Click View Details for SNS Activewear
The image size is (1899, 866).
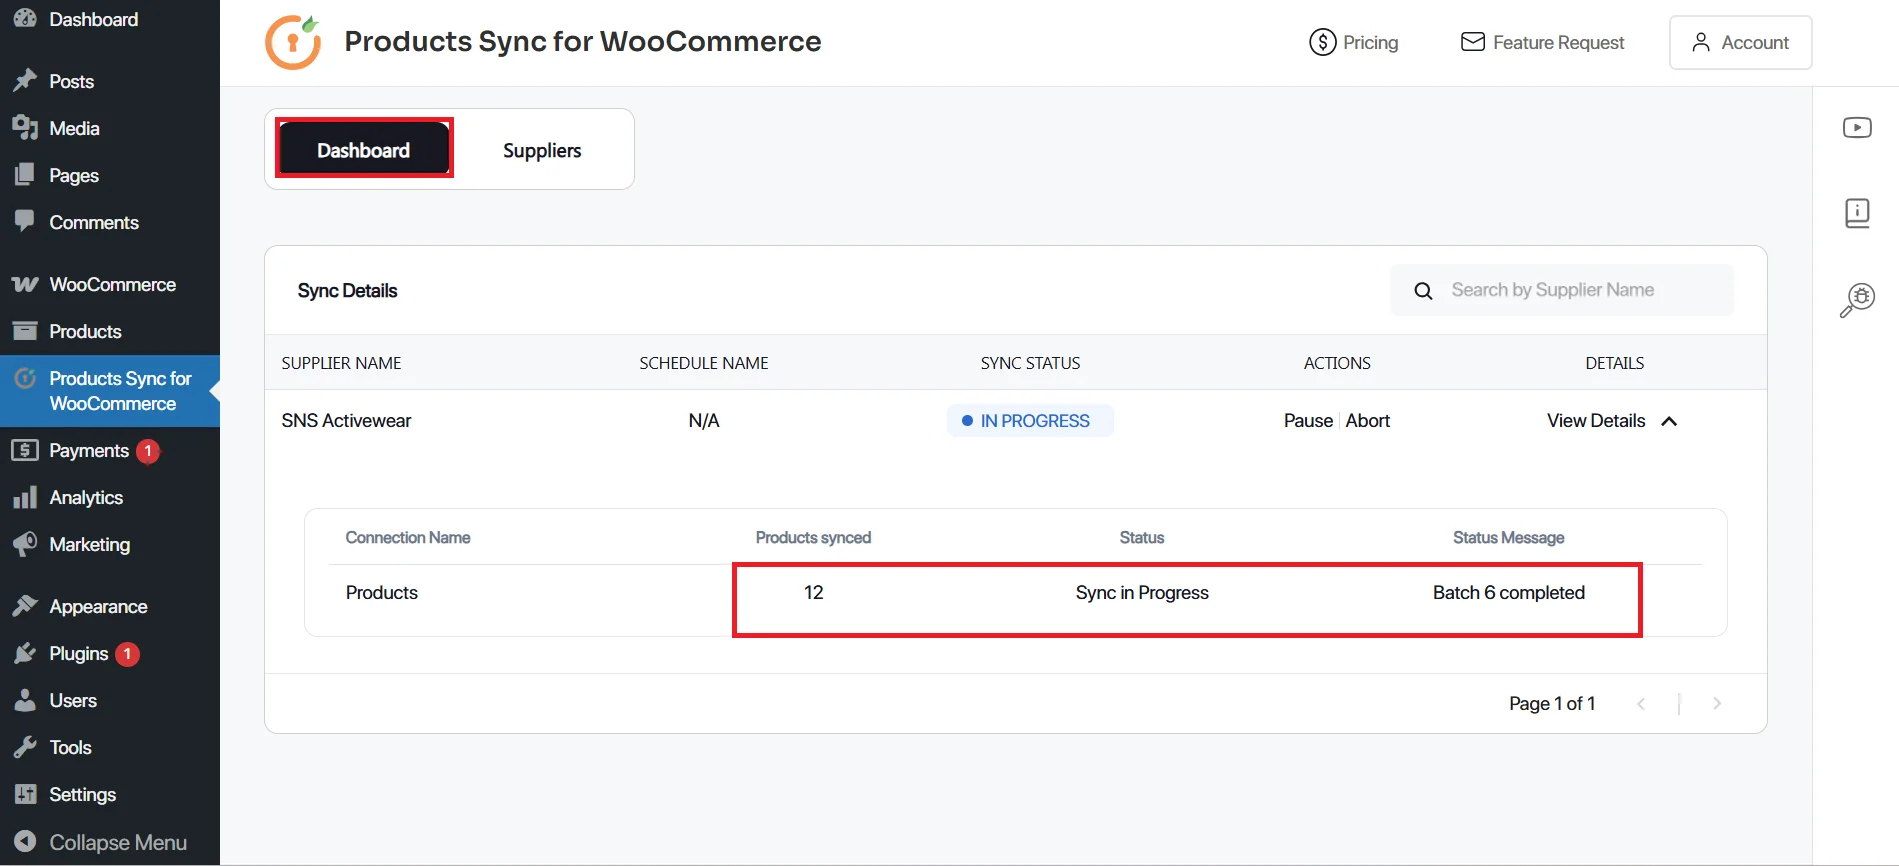(1596, 421)
